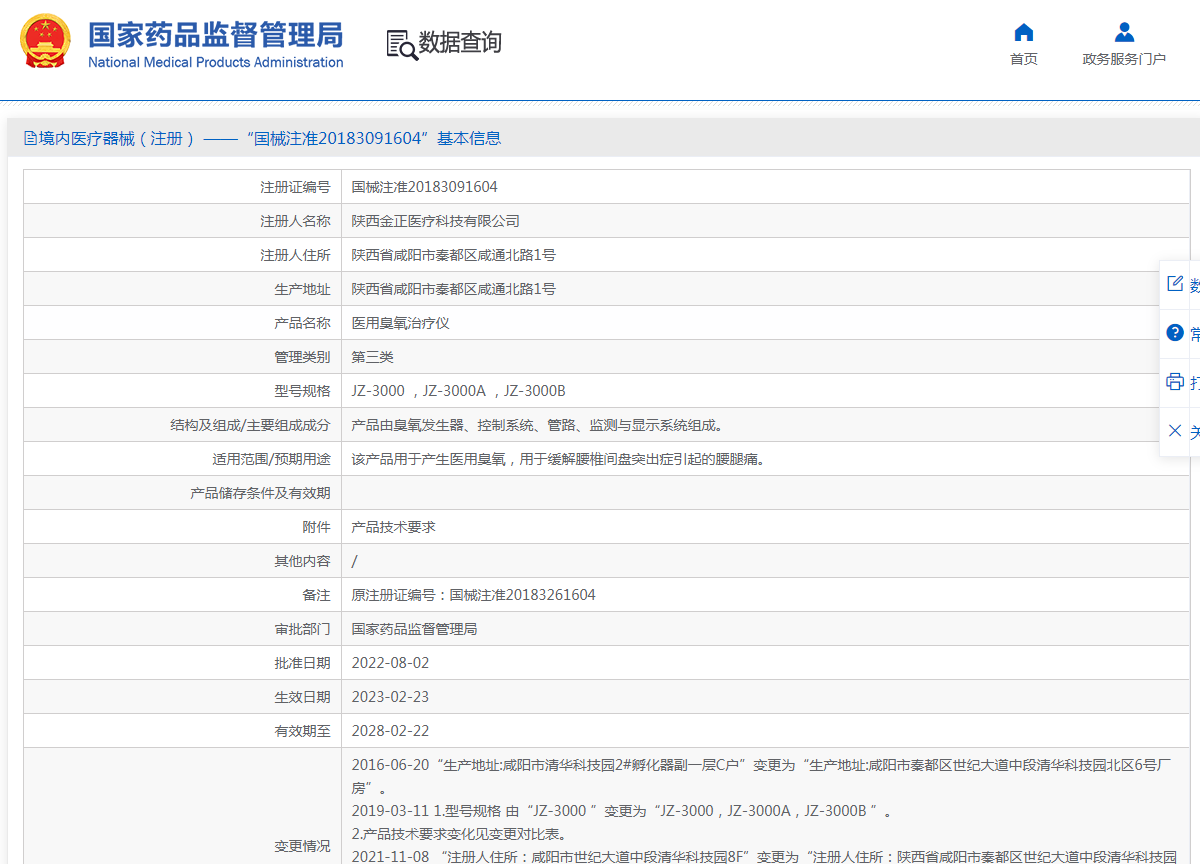This screenshot has height=864, width=1200.
Task: Click the 产品技术要求变化见变更对比表 line
Action: [458, 834]
